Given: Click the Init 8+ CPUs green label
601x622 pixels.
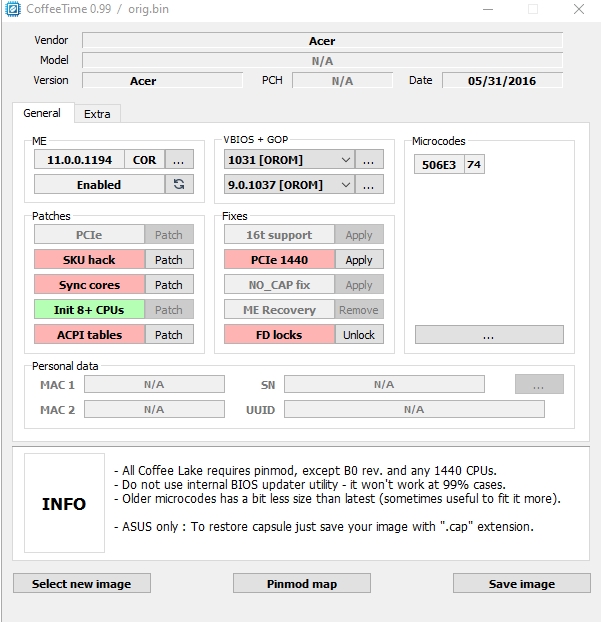Looking at the screenshot, I should tap(89, 309).
